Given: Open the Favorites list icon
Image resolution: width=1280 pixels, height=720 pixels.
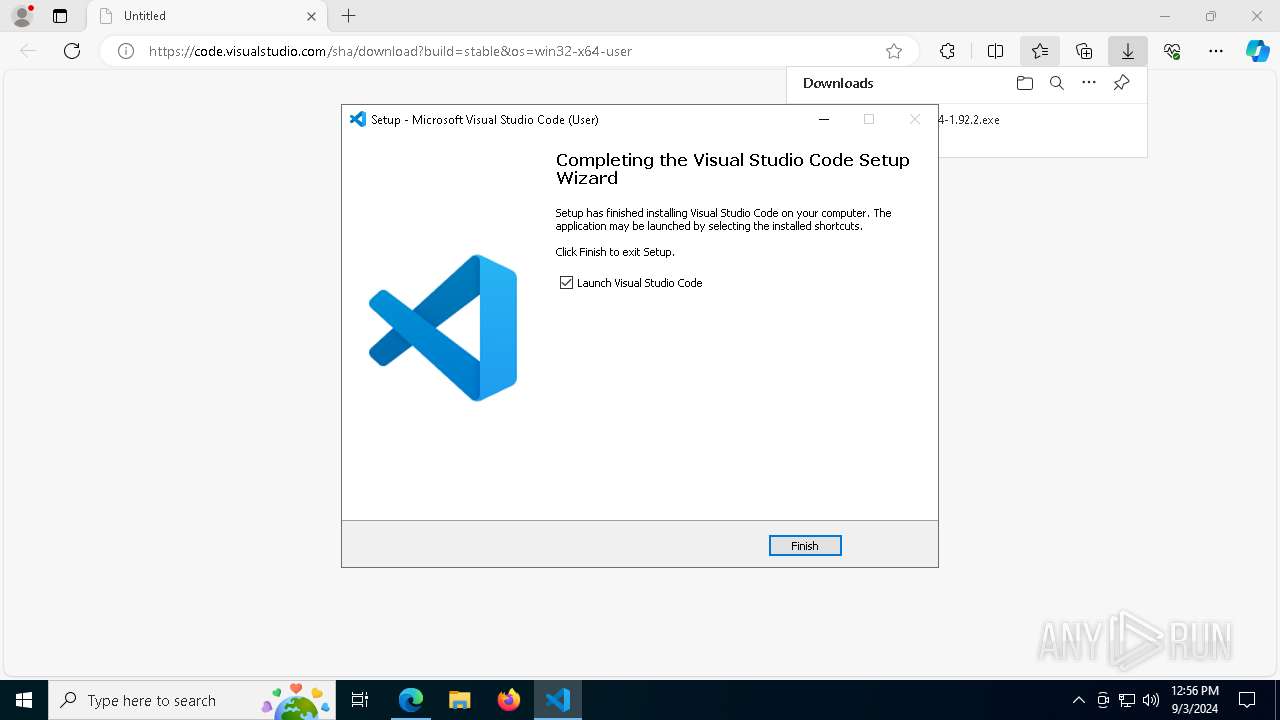Looking at the screenshot, I should pyautogui.click(x=1040, y=51).
